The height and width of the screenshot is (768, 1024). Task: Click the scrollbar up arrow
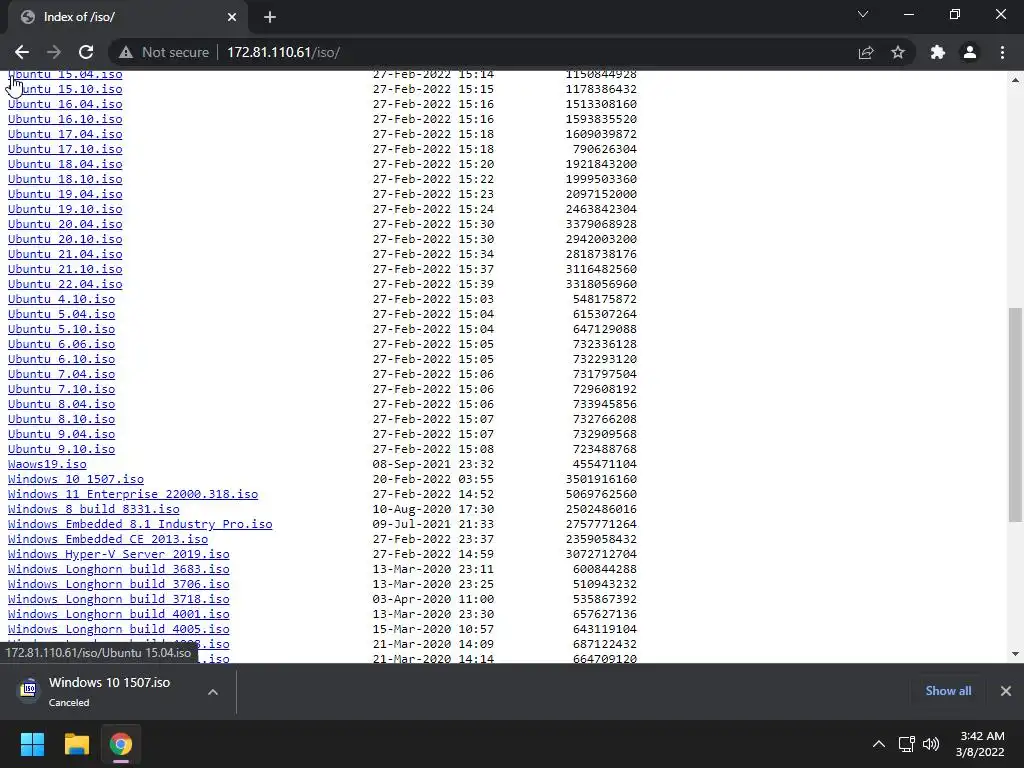pyautogui.click(x=1015, y=80)
